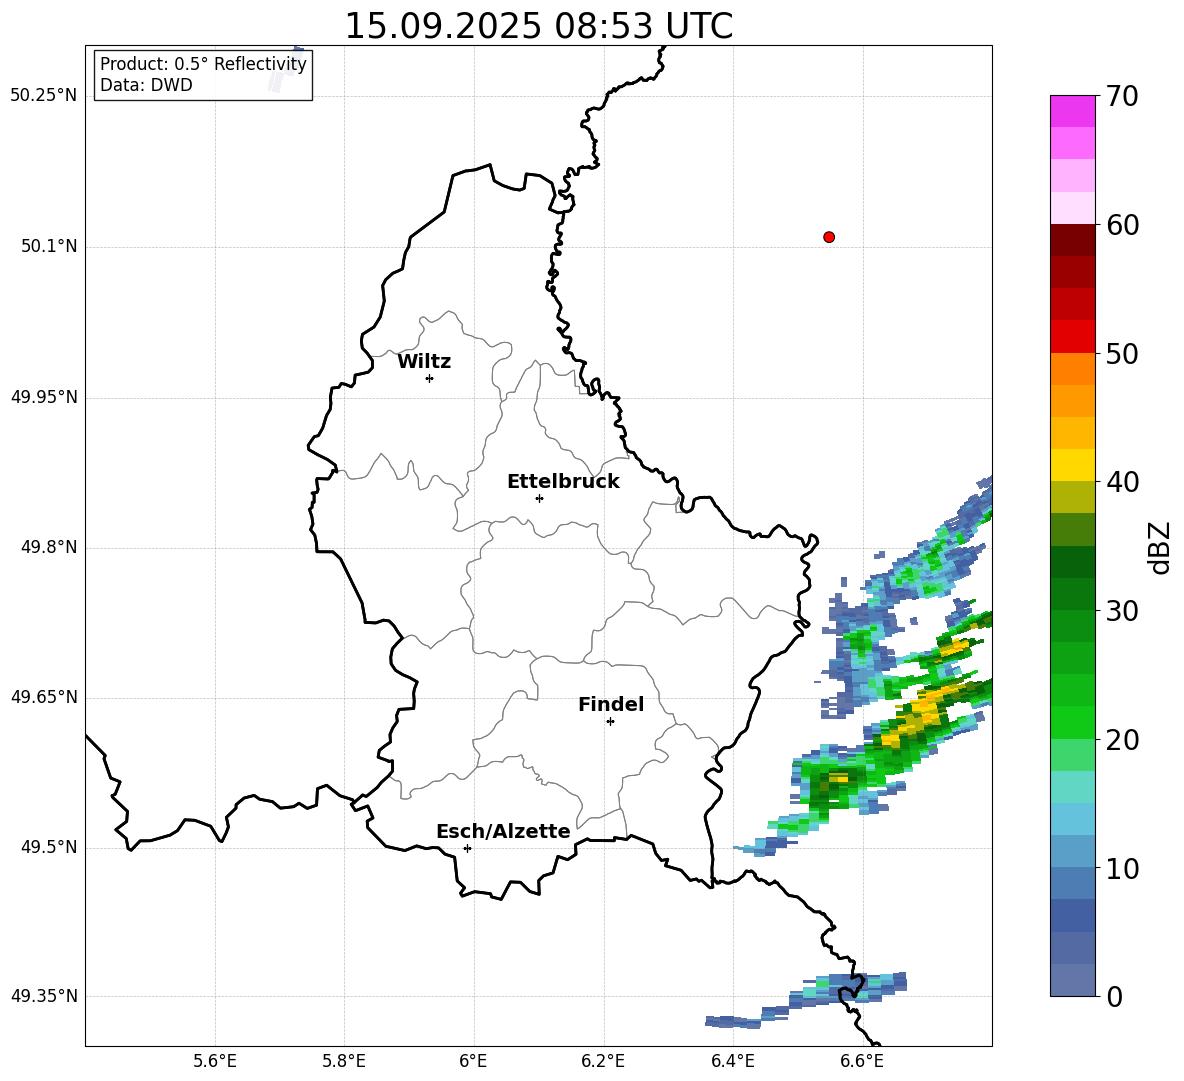Select the Wiltz city label
Screen dimensions: 1184x1081
click(x=424, y=362)
